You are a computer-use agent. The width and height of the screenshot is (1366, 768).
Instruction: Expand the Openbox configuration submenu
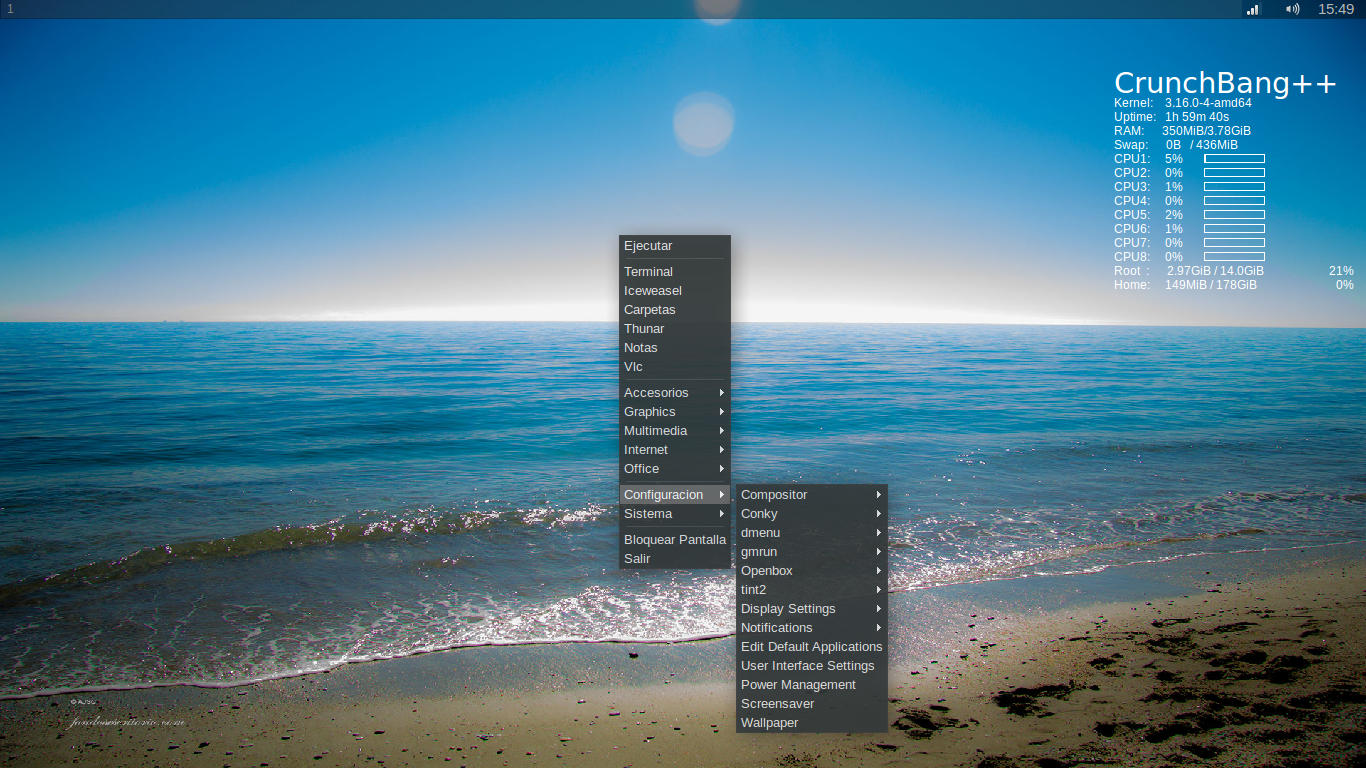click(x=766, y=570)
